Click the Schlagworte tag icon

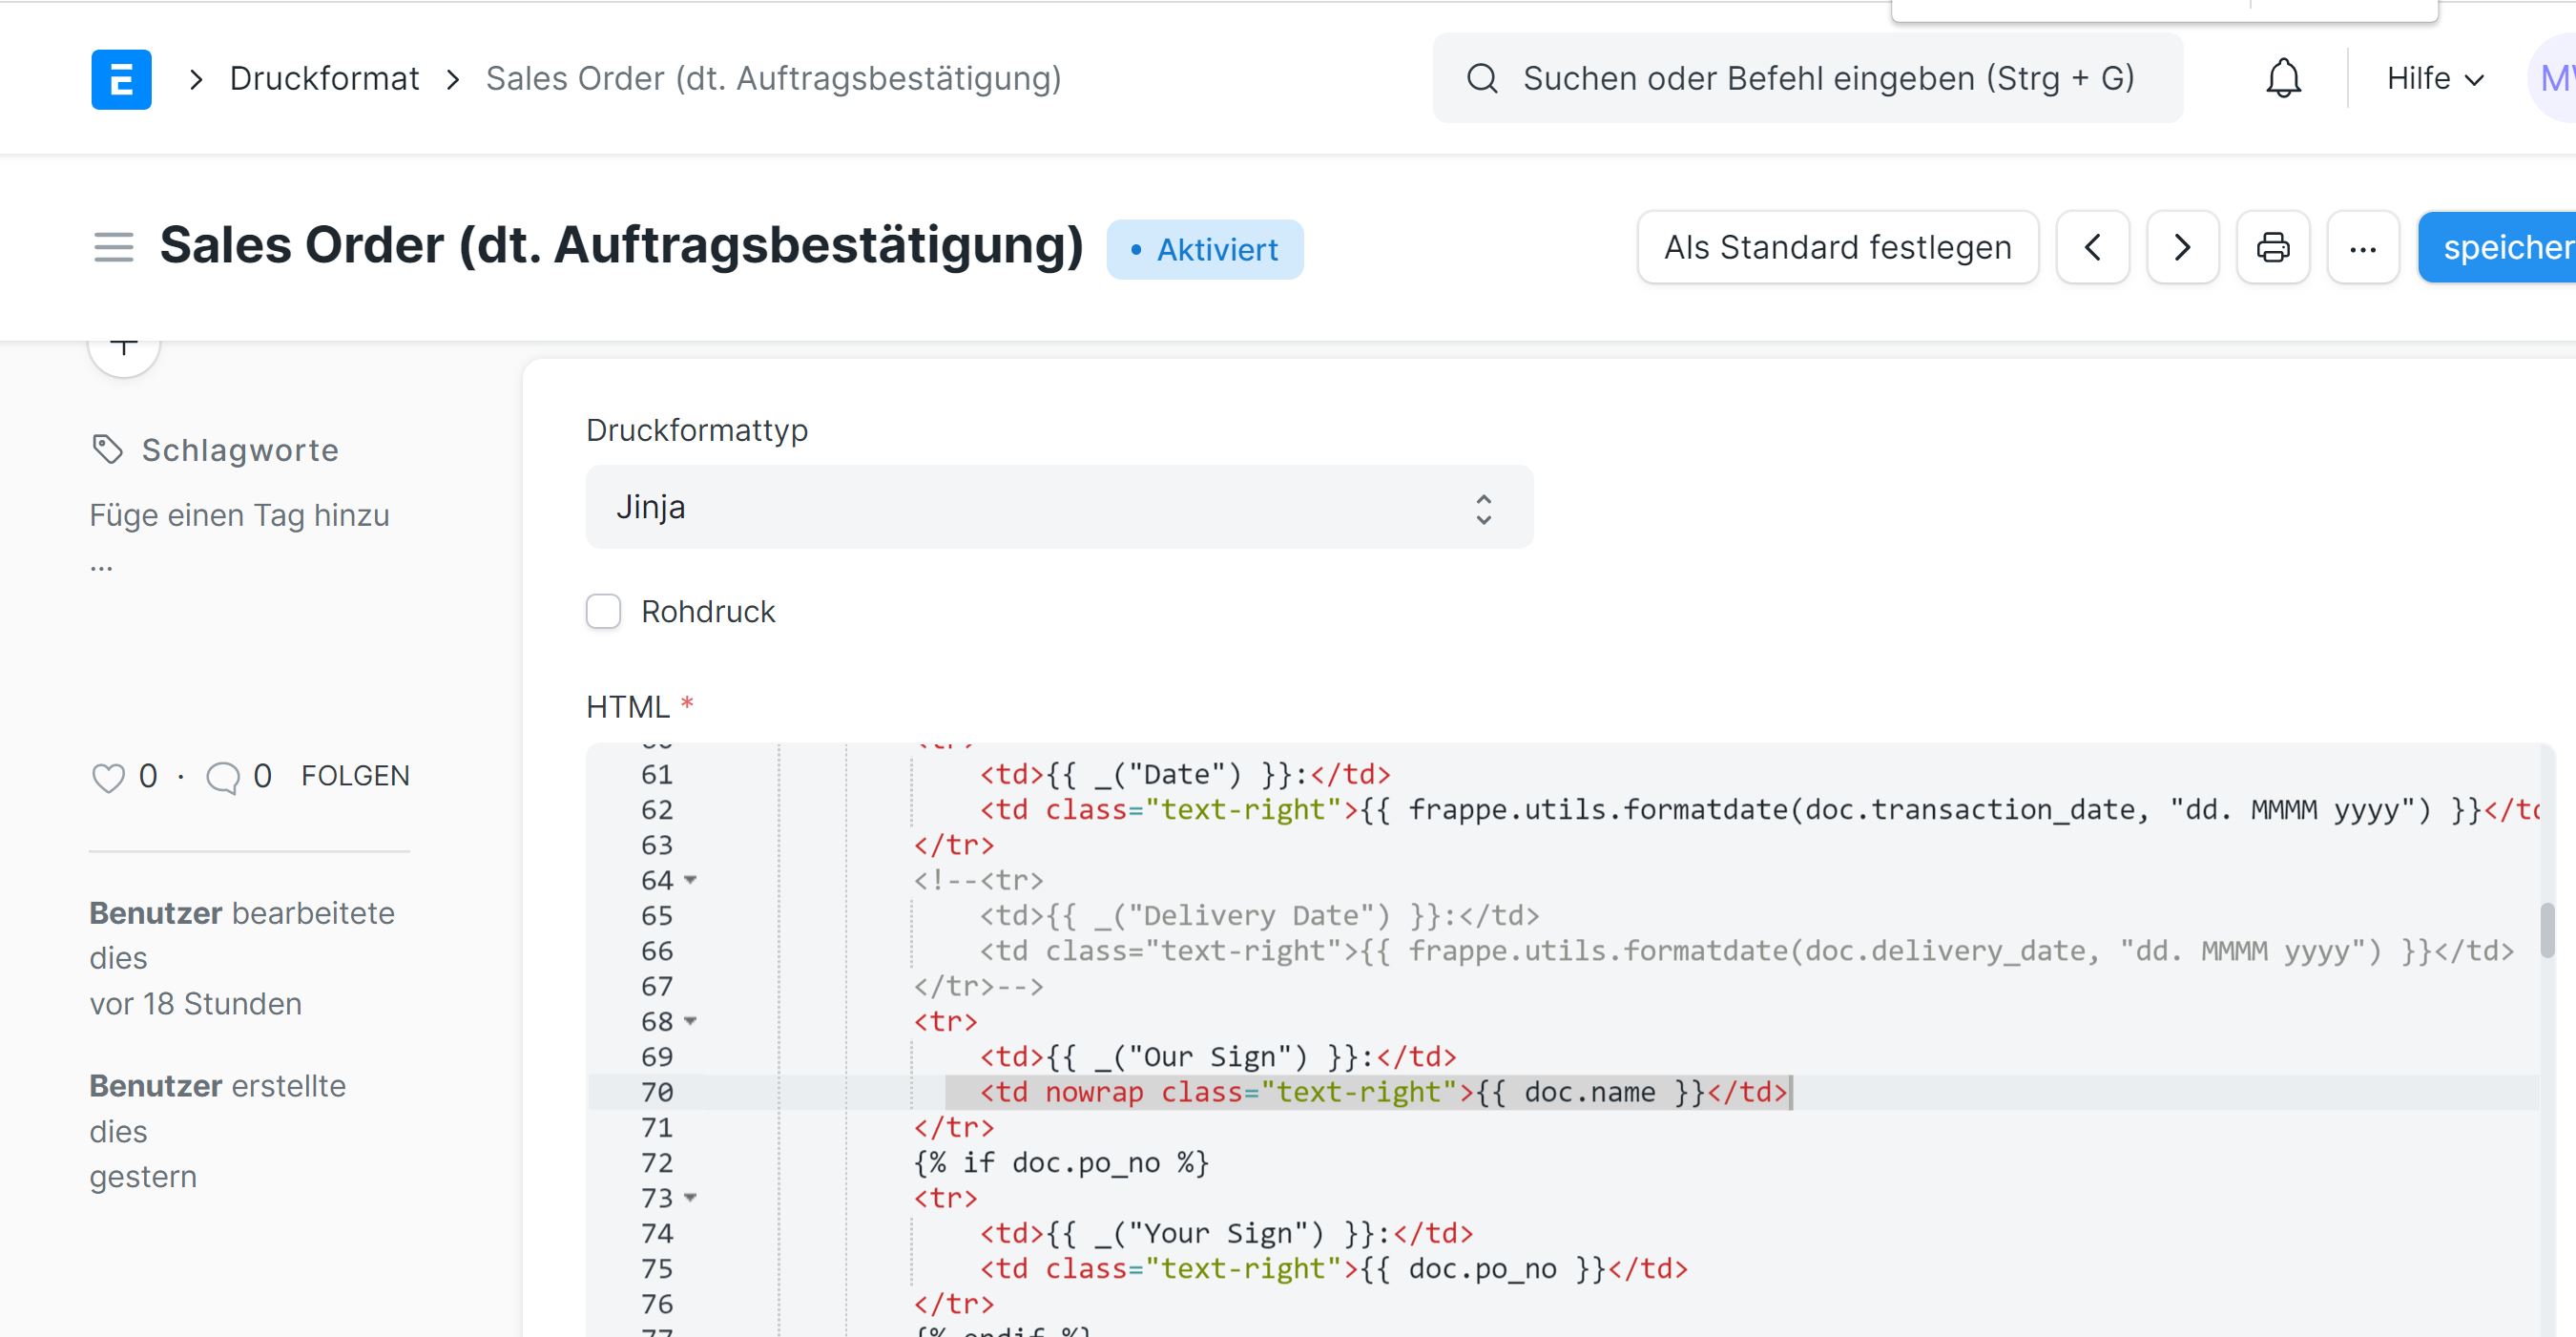point(107,450)
